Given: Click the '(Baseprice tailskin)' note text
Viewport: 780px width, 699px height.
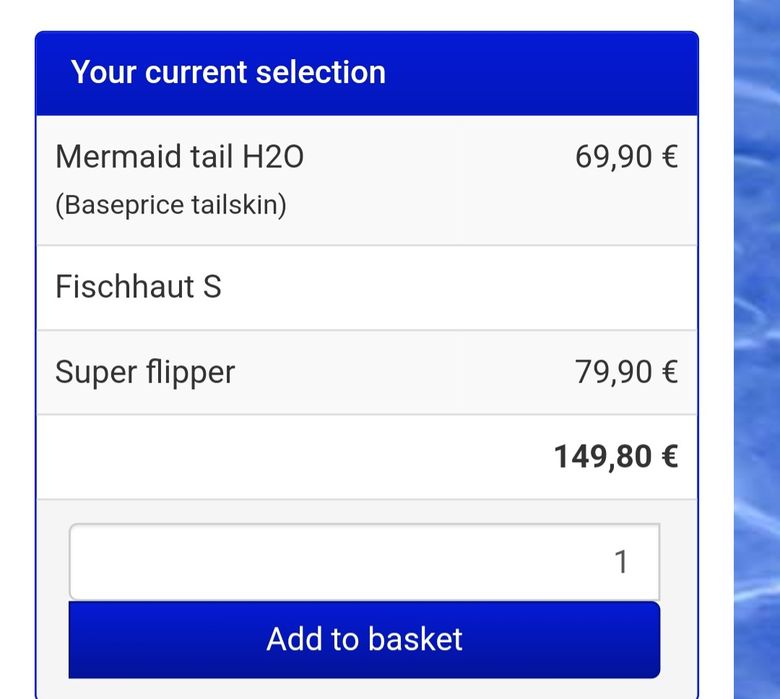Looking at the screenshot, I should [x=171, y=205].
